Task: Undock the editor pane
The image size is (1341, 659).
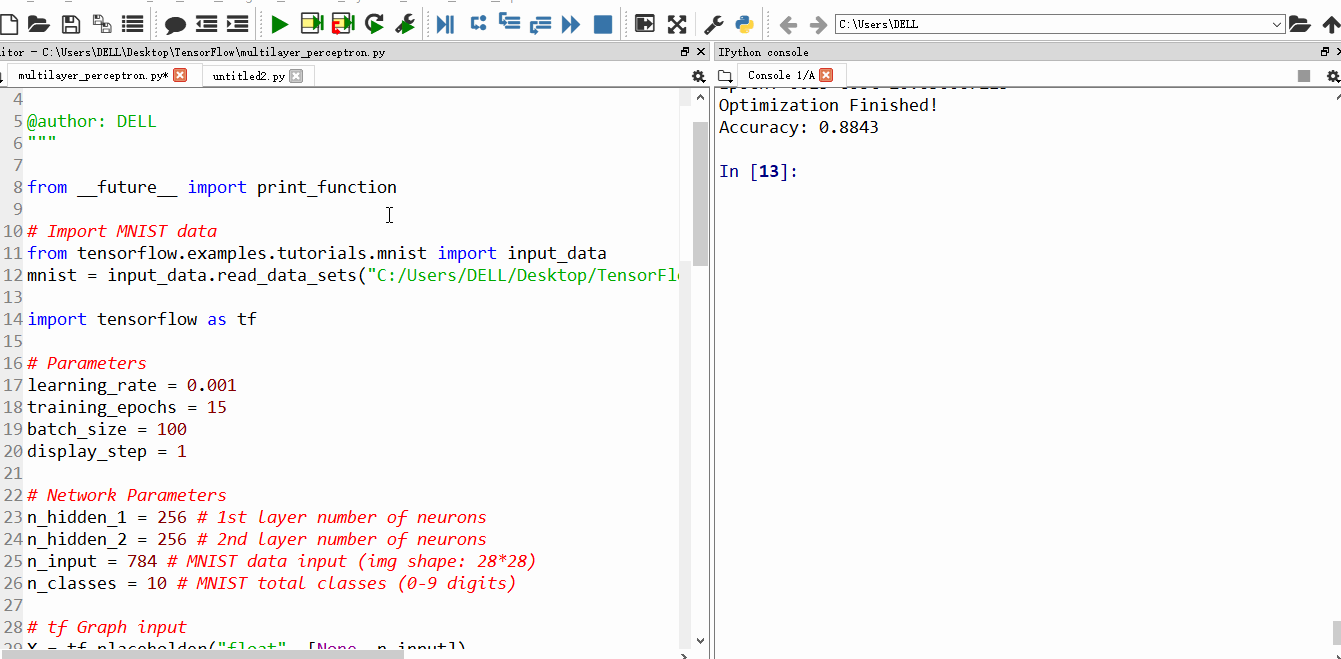Action: [685, 52]
